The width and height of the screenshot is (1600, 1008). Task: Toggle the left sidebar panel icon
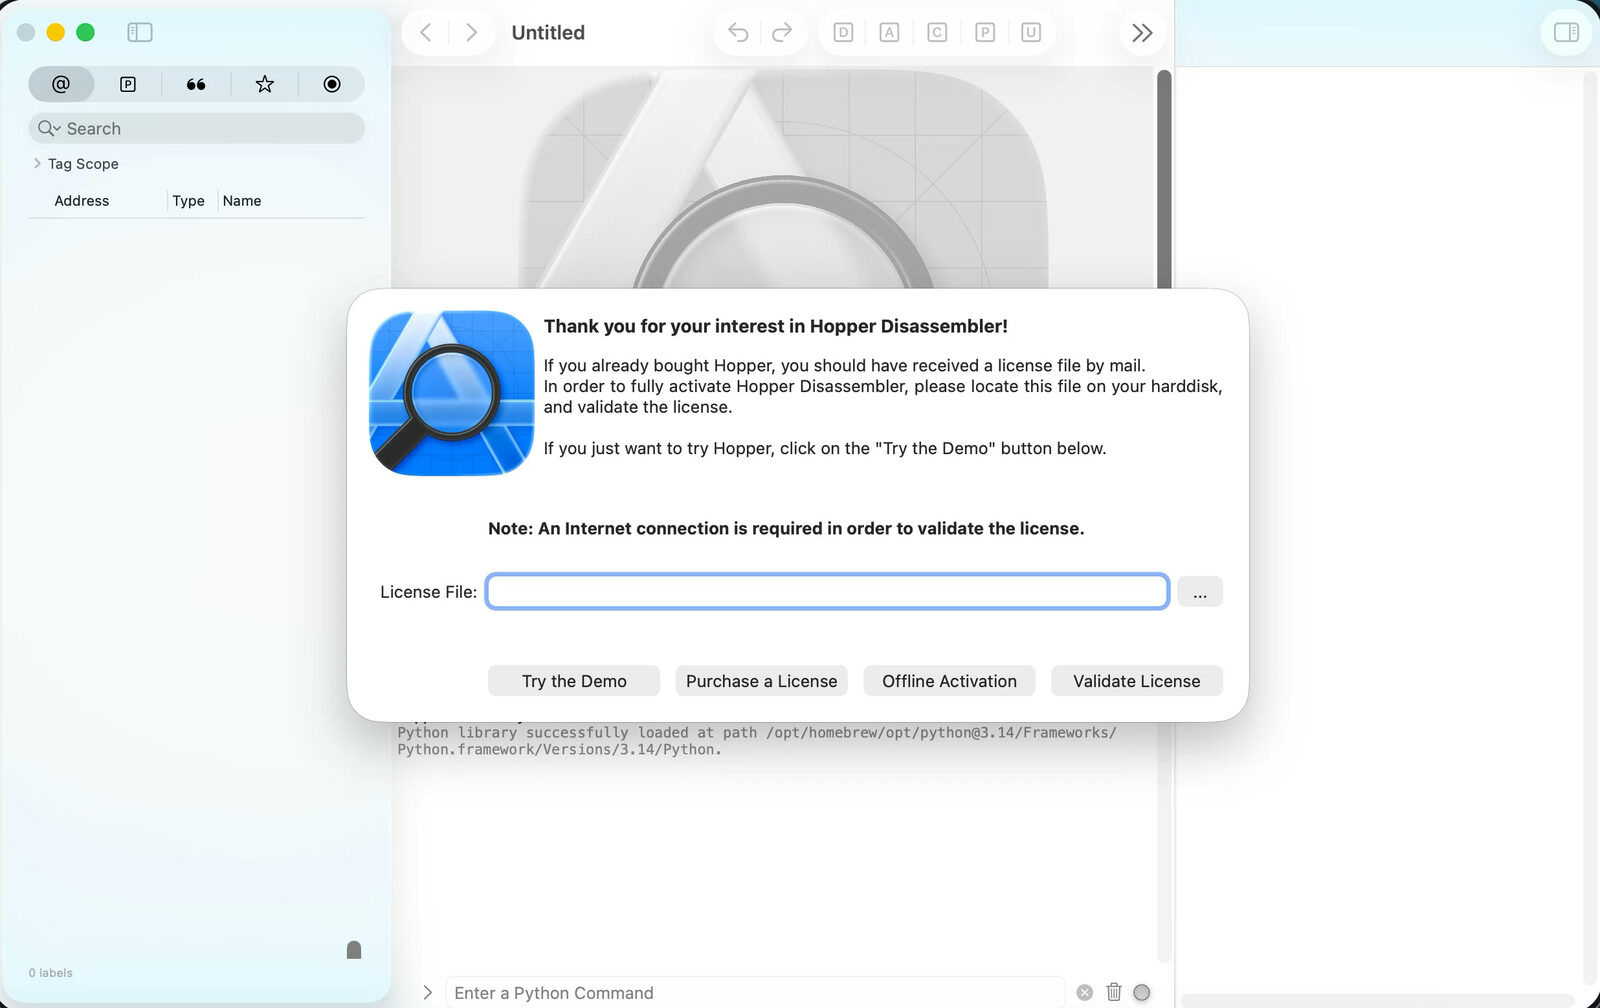pos(140,32)
